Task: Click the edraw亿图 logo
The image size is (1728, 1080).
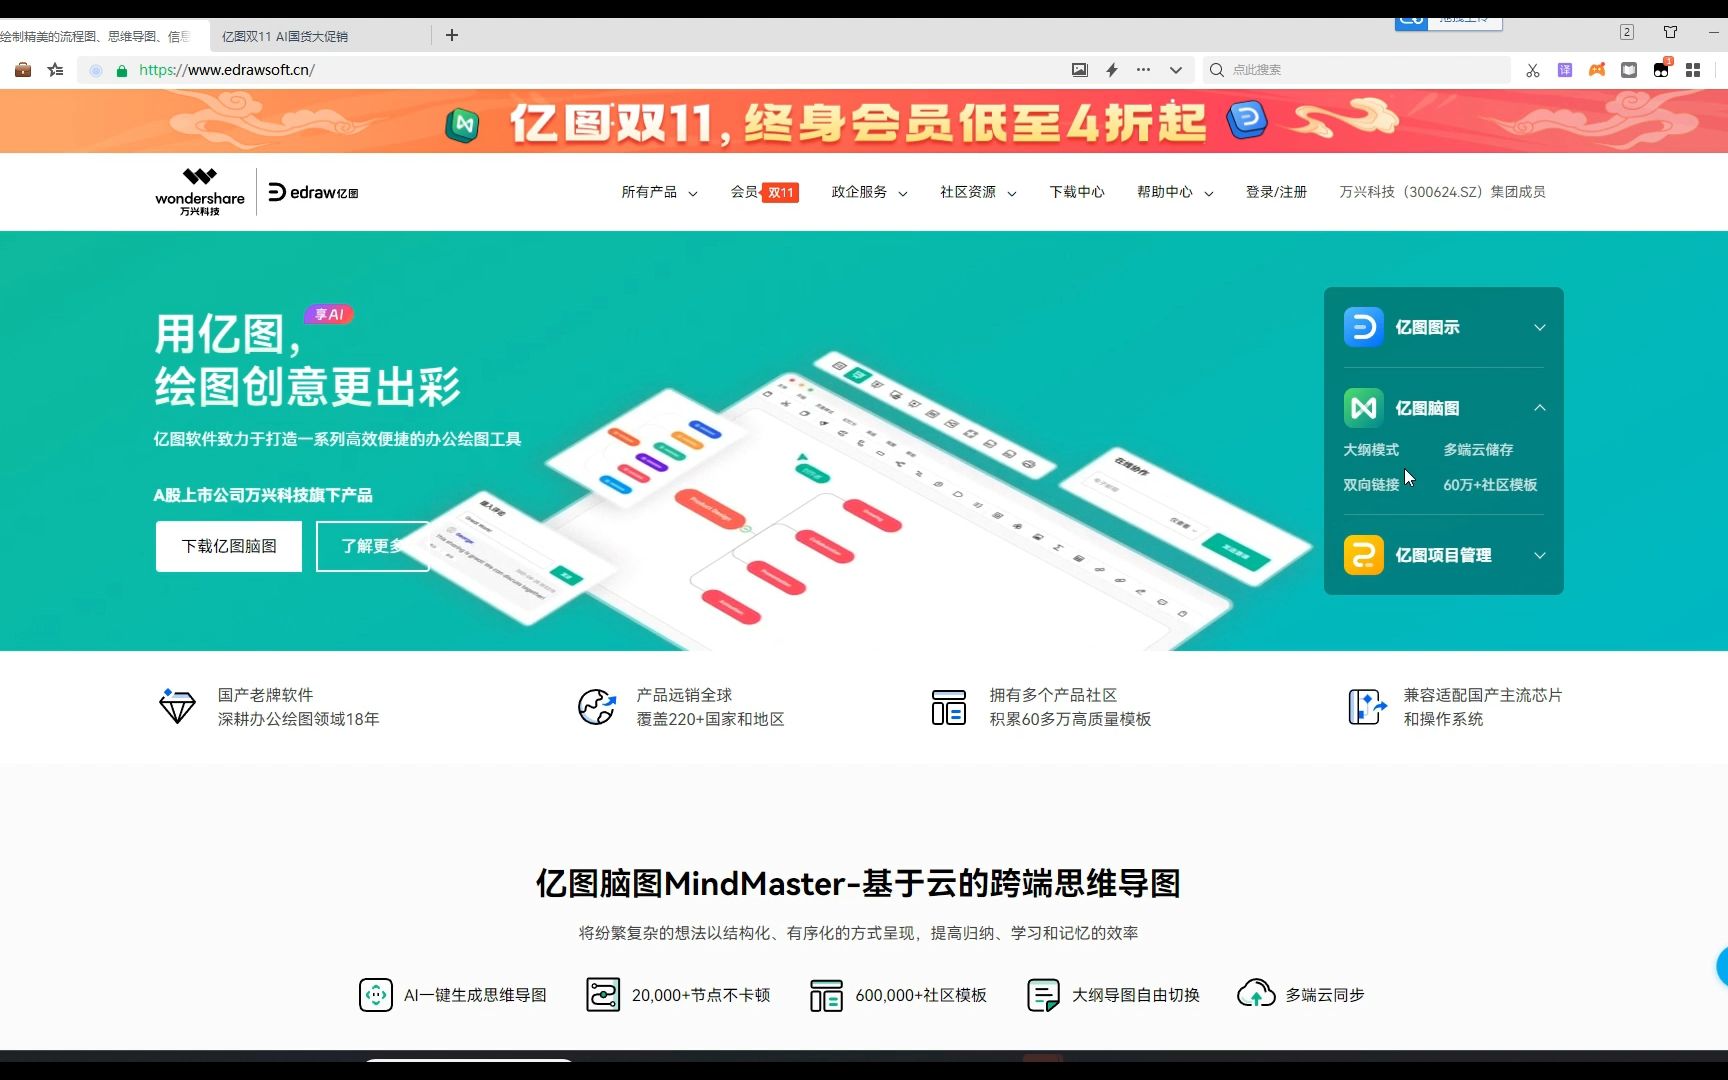Action: pos(313,192)
